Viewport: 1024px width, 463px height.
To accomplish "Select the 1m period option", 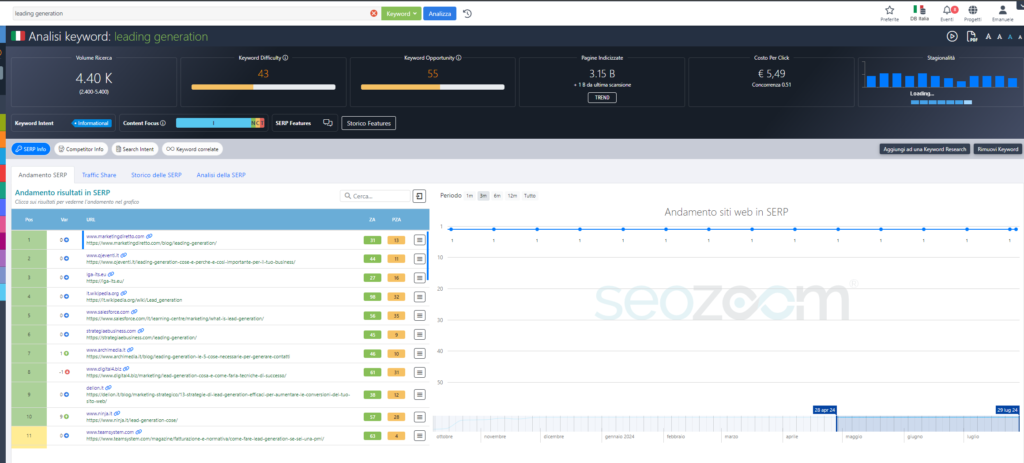I will (469, 195).
